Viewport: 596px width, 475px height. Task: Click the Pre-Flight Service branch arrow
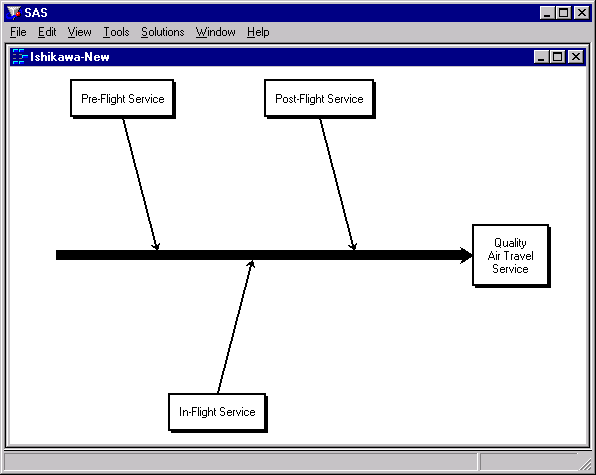pos(140,184)
